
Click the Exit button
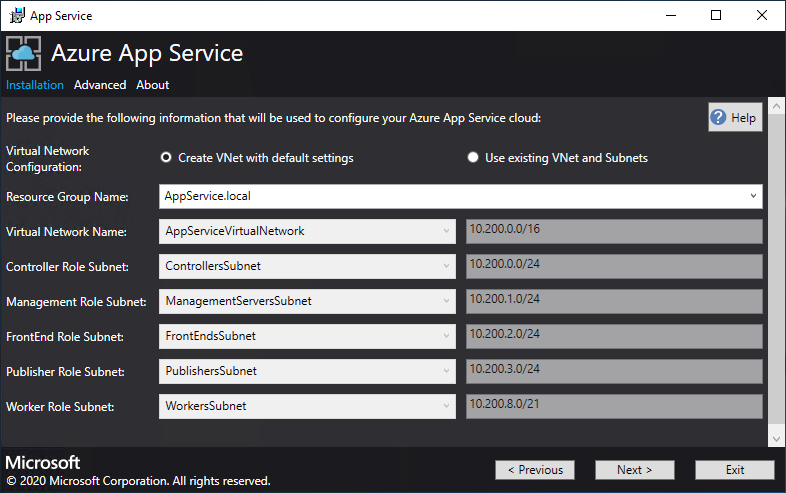[735, 470]
